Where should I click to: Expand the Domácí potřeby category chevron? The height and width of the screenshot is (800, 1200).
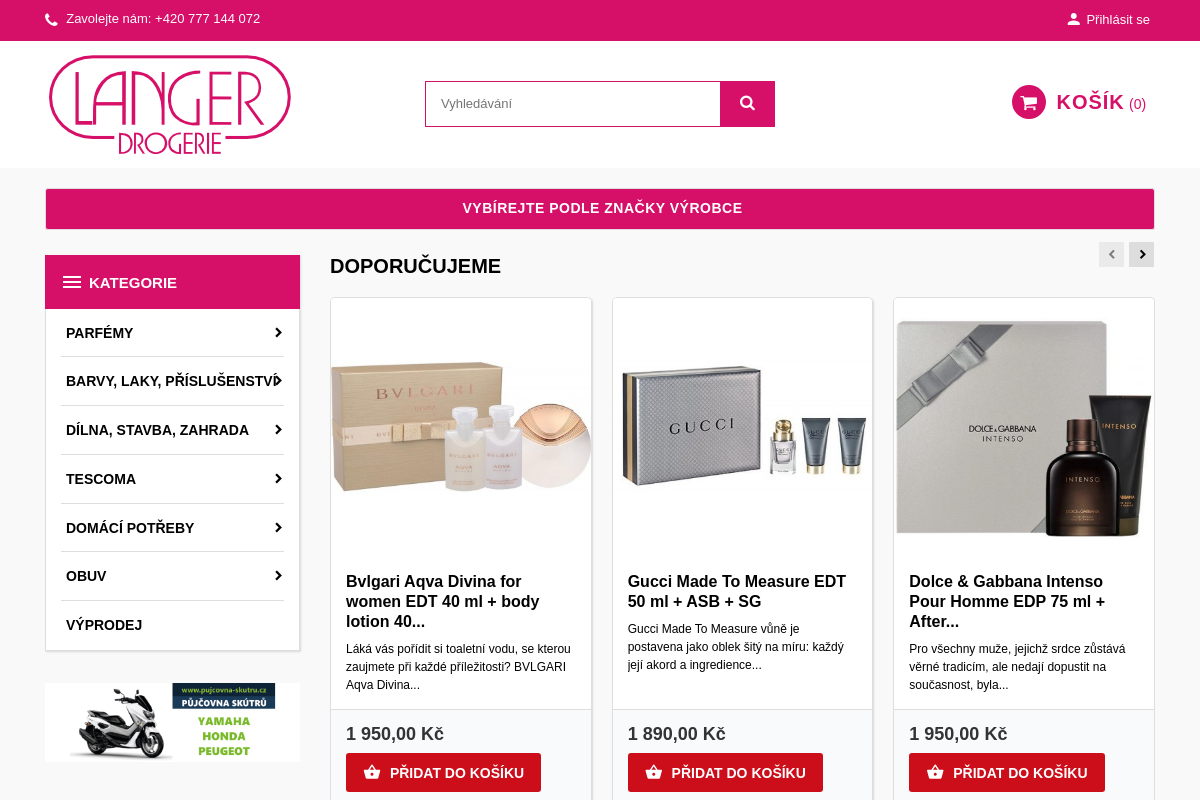point(278,527)
